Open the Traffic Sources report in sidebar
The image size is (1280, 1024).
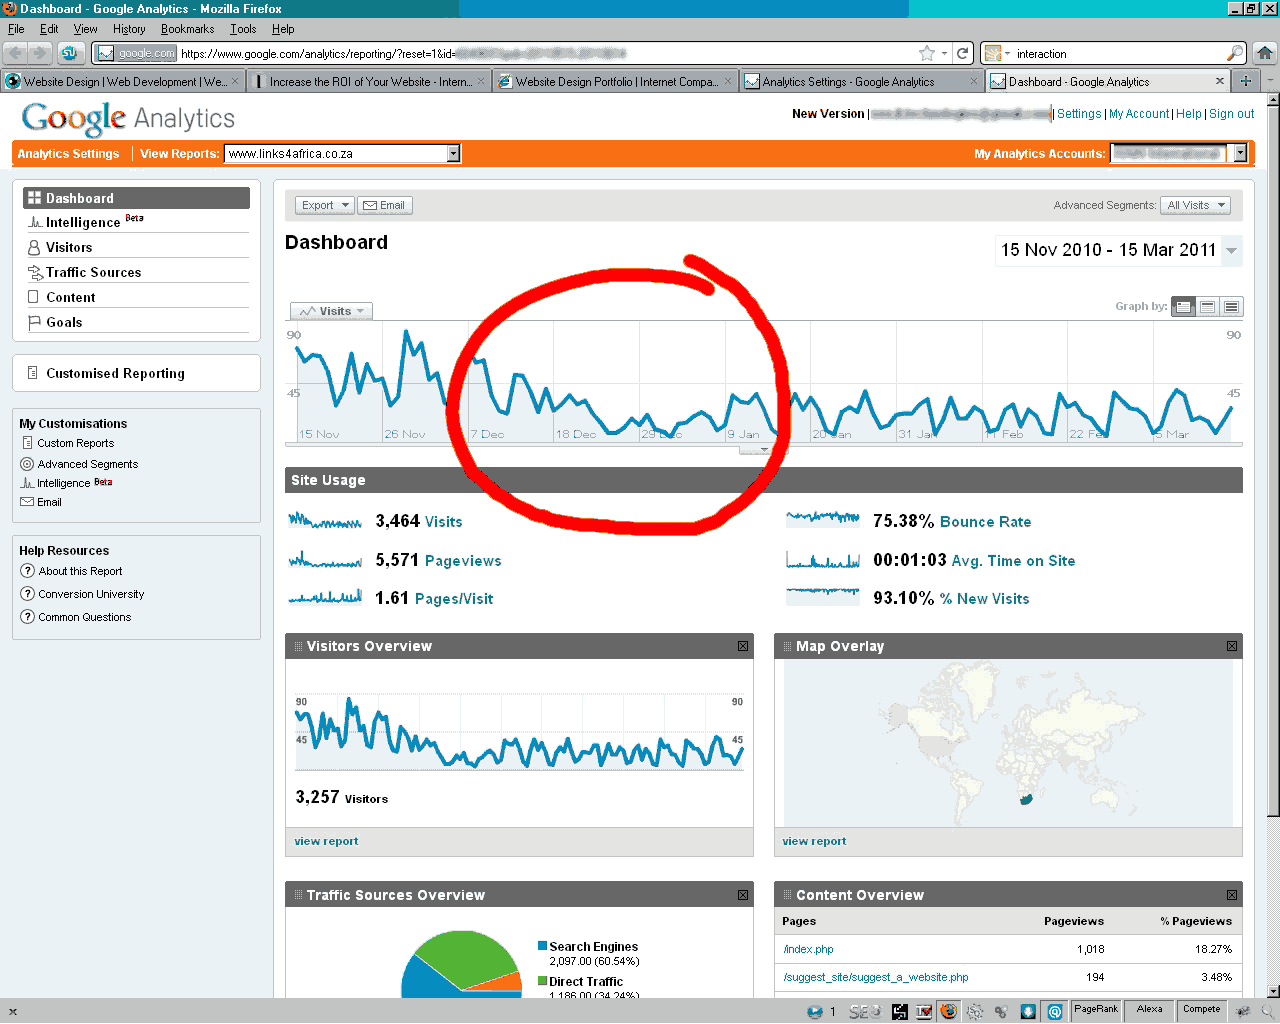tap(93, 272)
